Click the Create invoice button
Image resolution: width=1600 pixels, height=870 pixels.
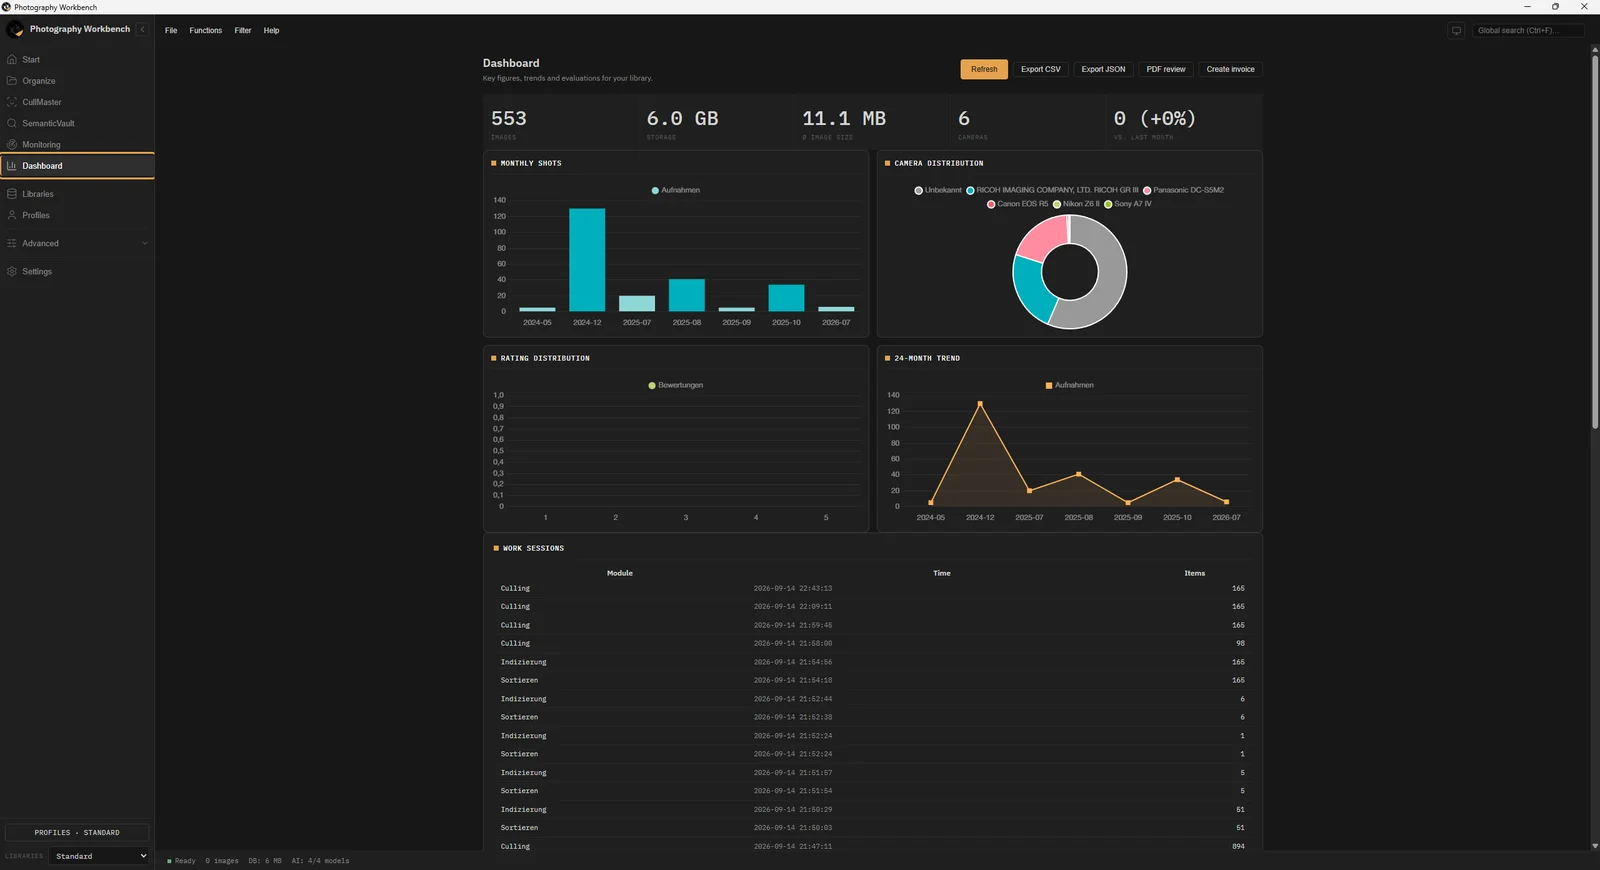[x=1230, y=69]
